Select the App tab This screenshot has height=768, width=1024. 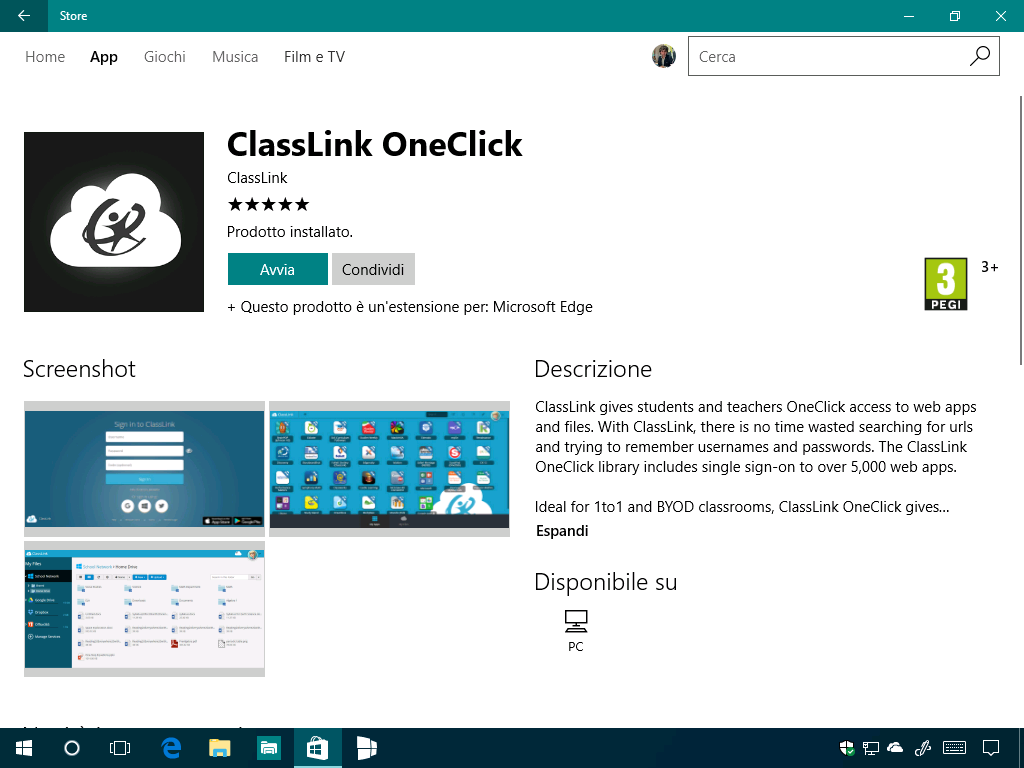[104, 57]
